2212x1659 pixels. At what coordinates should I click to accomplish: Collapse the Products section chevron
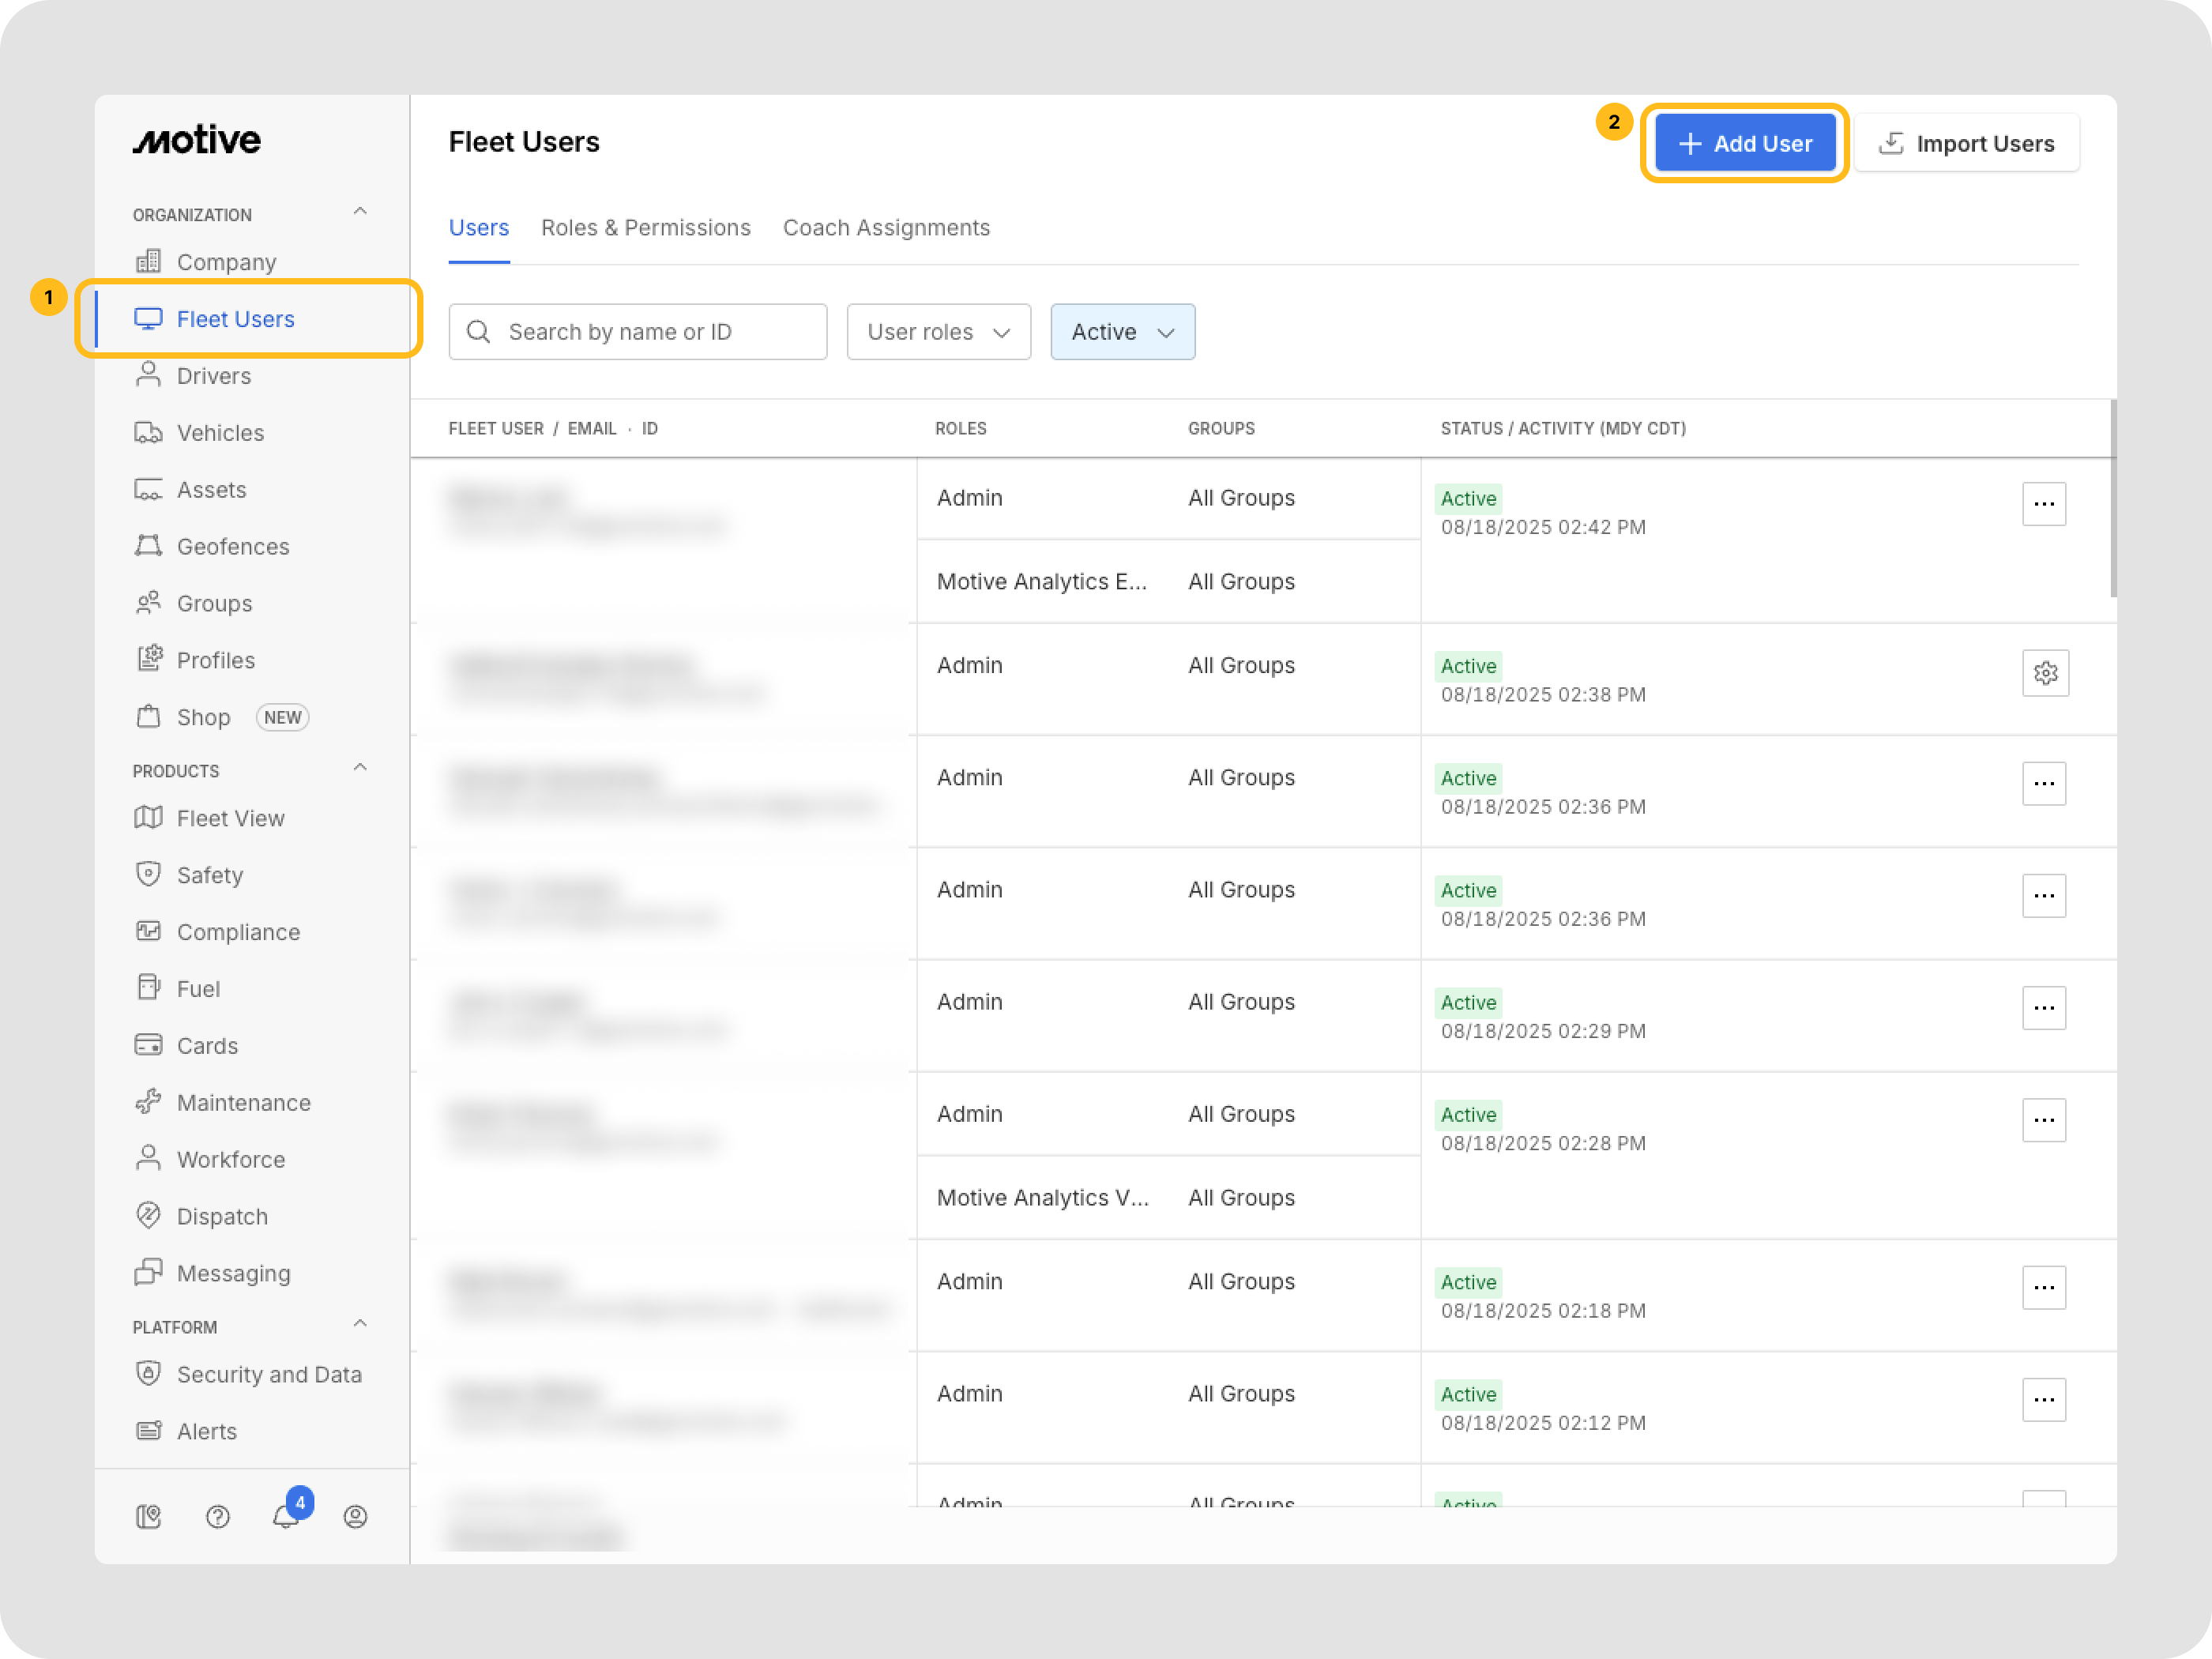point(360,768)
